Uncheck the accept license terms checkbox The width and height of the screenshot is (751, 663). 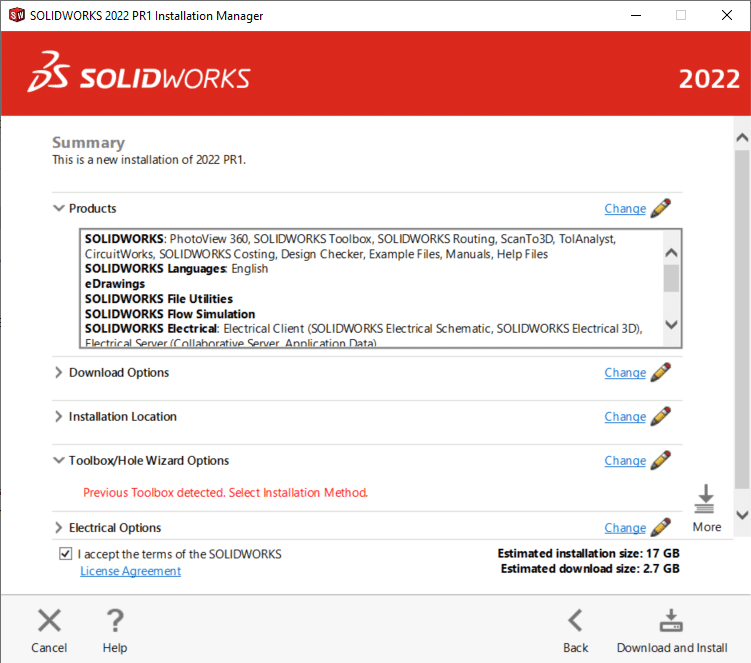[x=66, y=554]
